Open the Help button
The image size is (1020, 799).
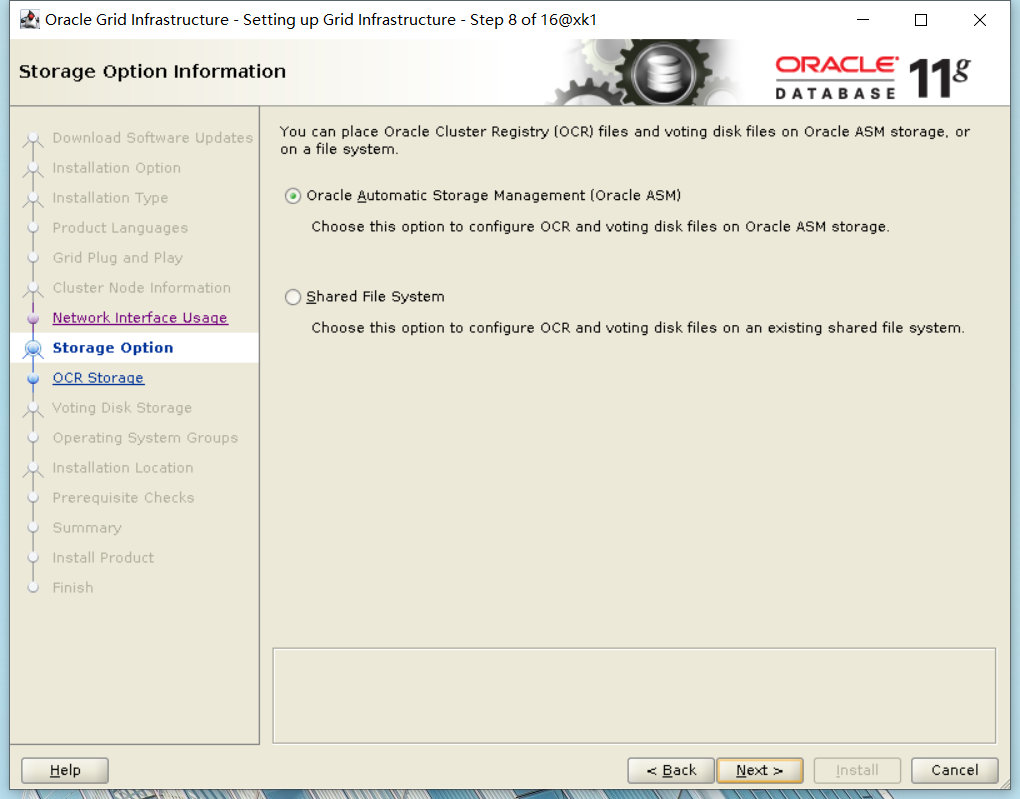65,770
